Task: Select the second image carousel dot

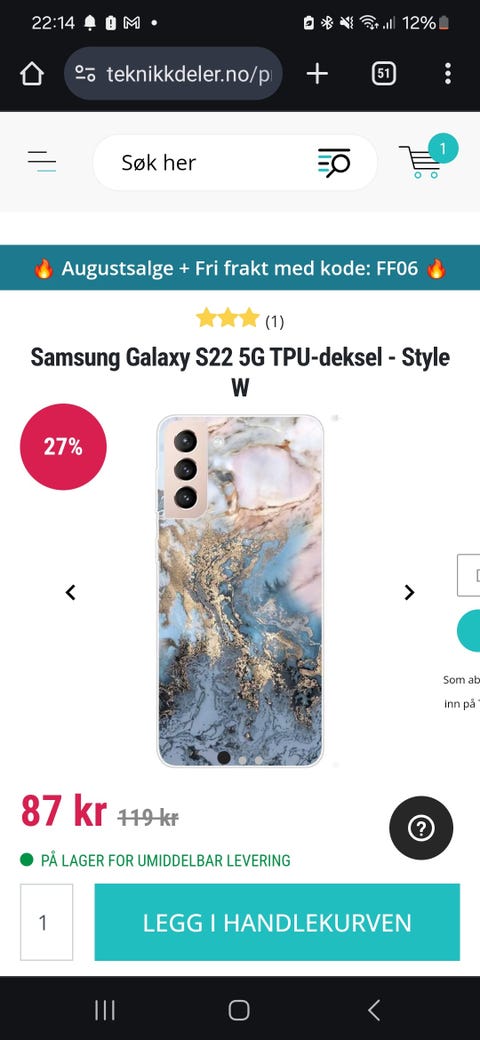Action: tap(242, 760)
